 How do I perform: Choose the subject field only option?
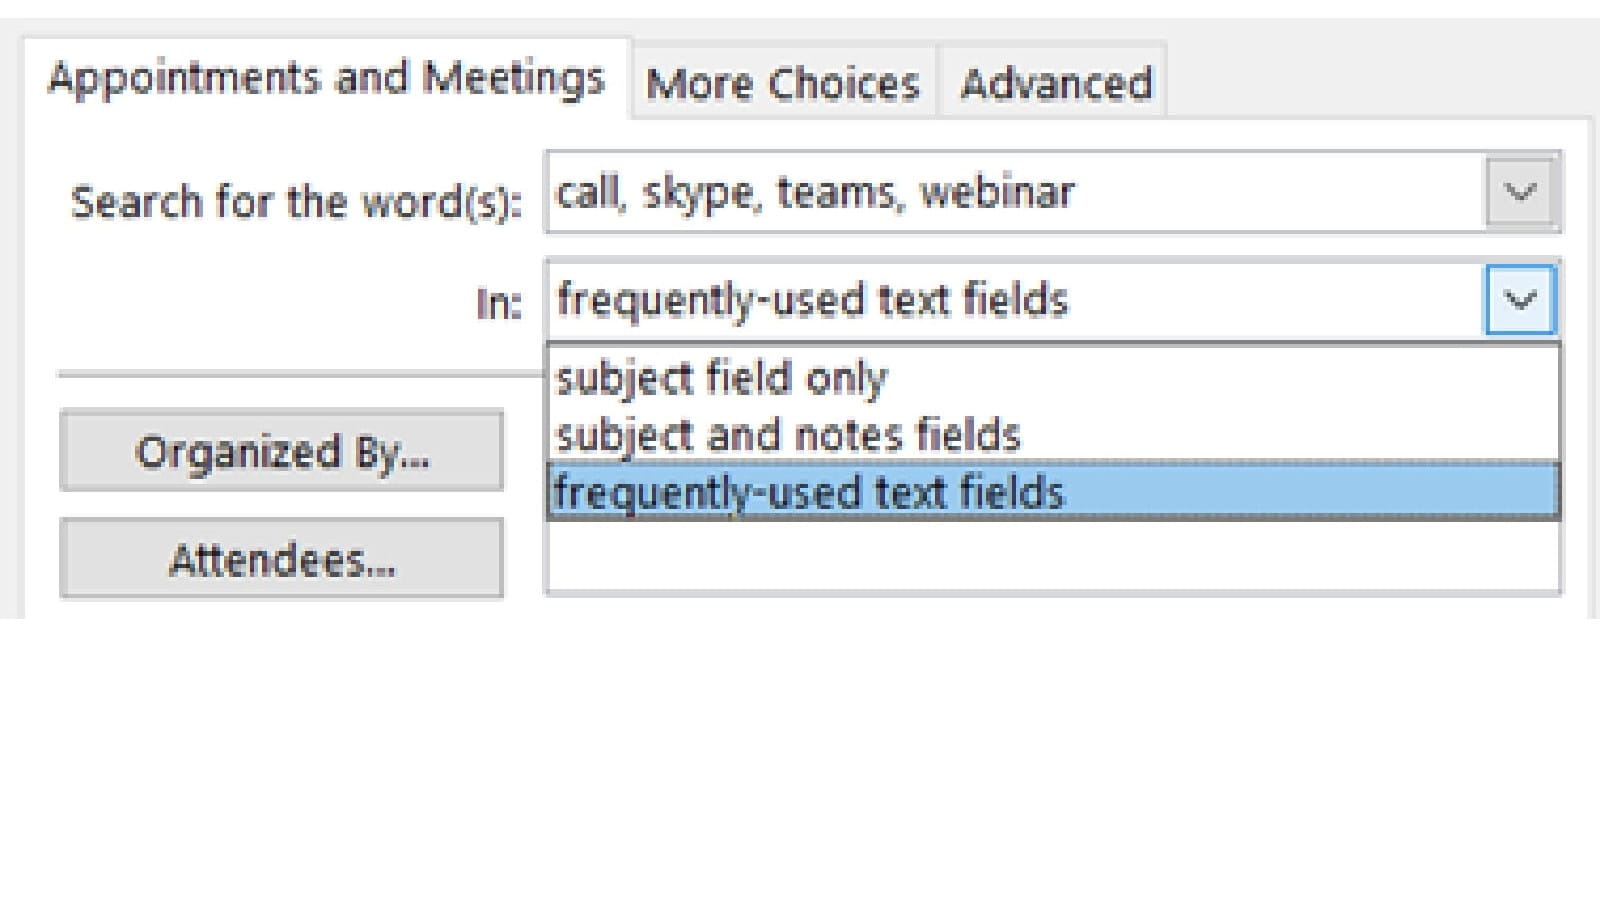pos(722,378)
